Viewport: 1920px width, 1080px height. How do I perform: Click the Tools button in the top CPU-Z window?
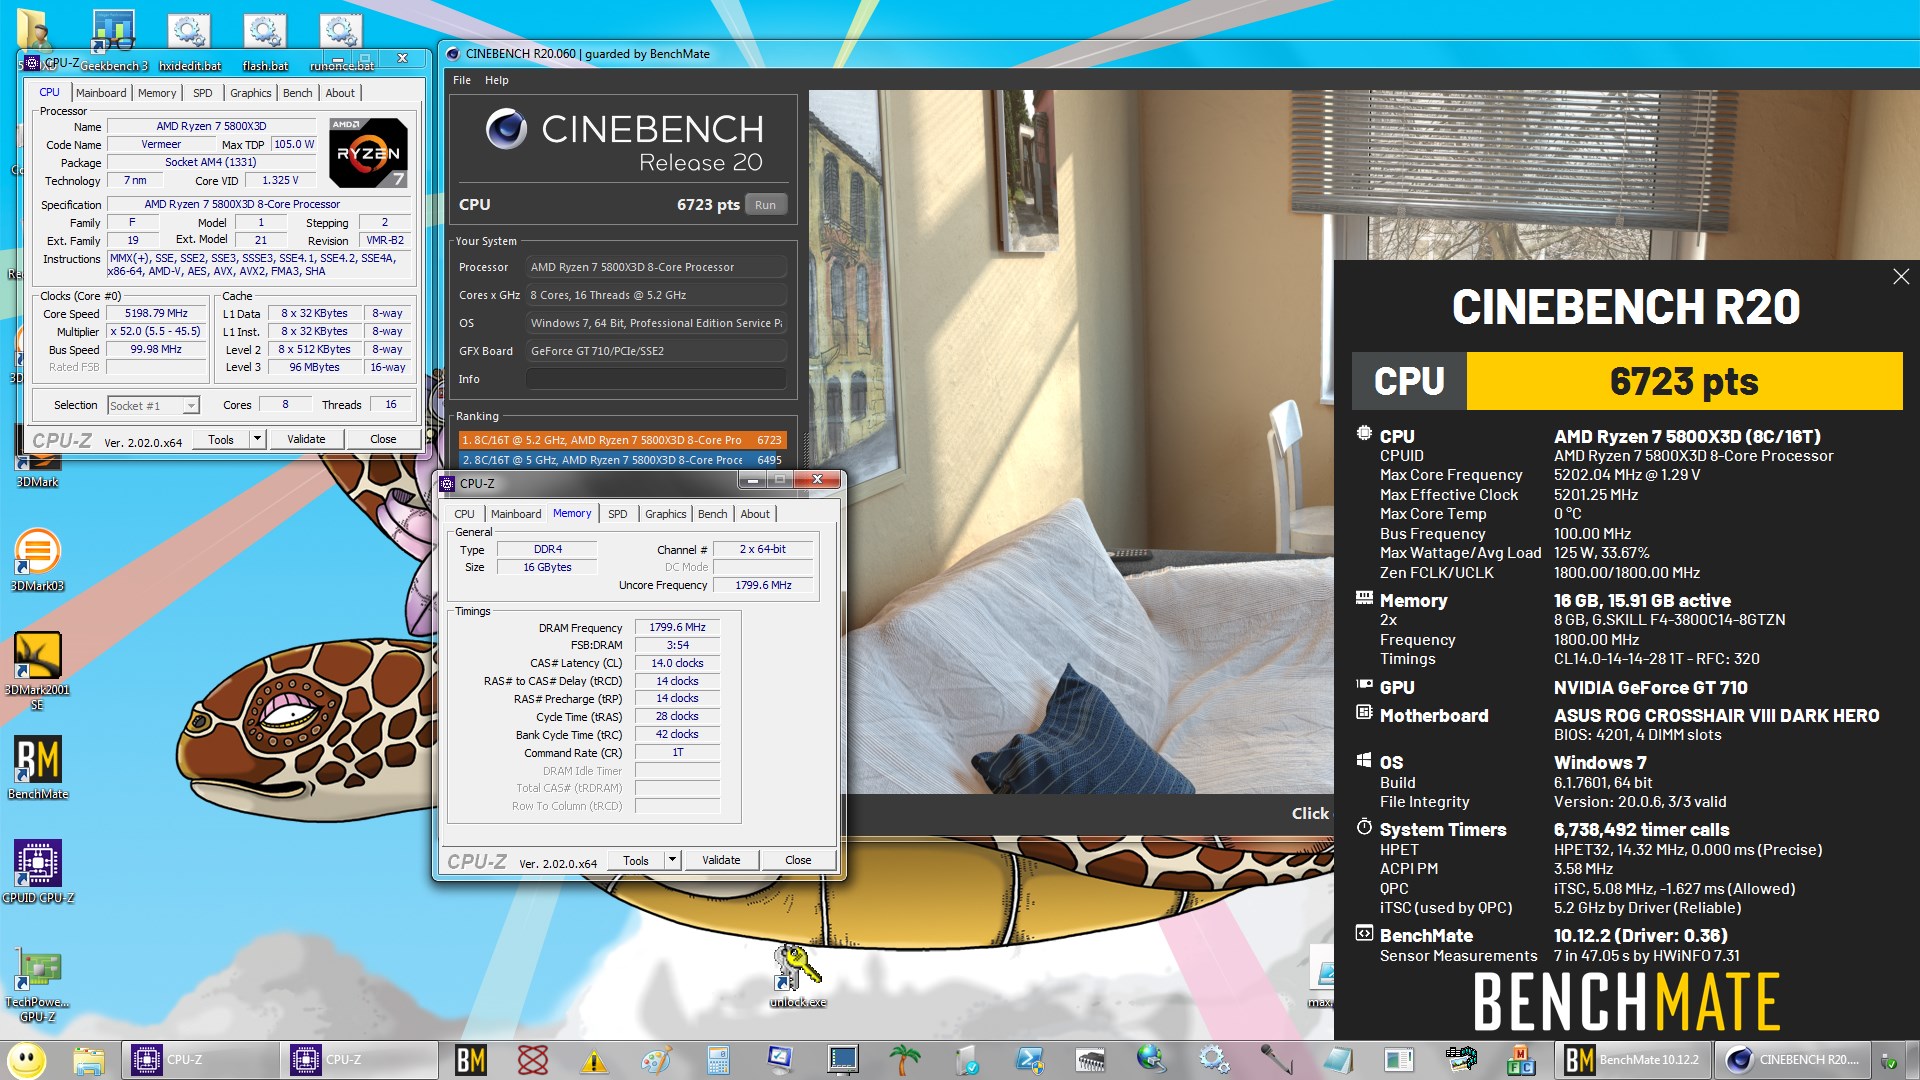[221, 439]
